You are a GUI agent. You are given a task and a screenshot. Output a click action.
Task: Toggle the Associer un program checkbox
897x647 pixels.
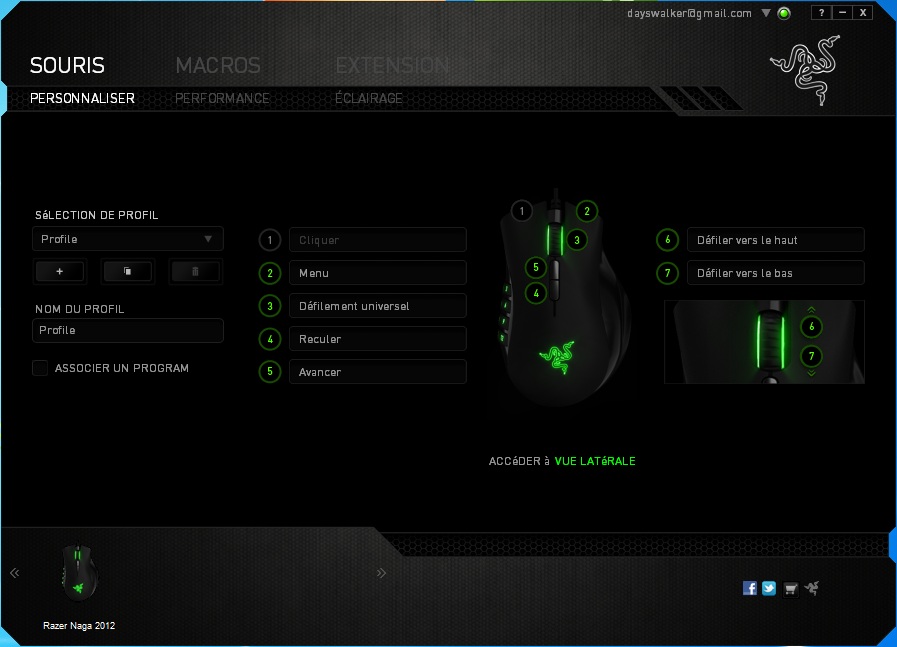(40, 368)
